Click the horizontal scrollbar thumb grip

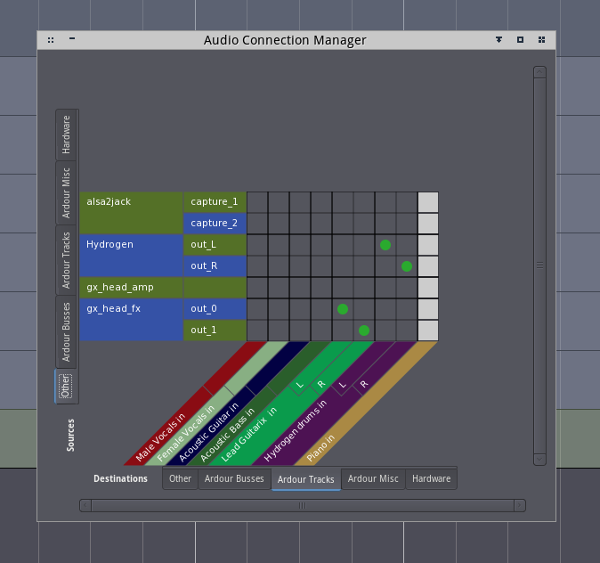click(302, 505)
